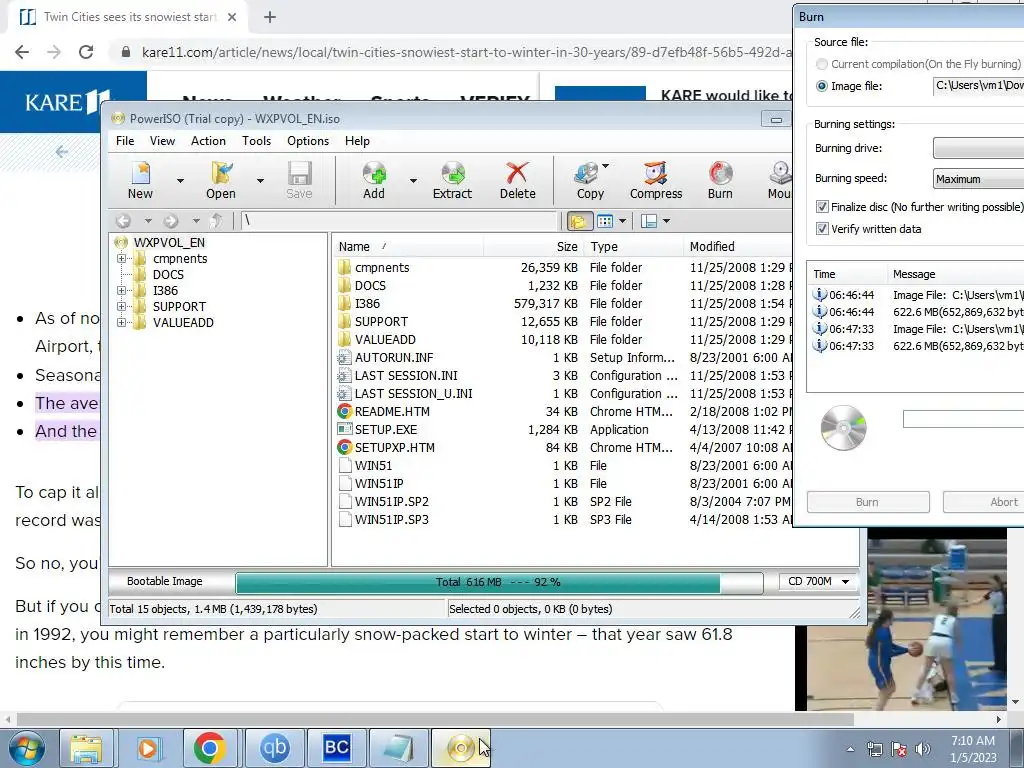Open the Options menu

click(308, 141)
